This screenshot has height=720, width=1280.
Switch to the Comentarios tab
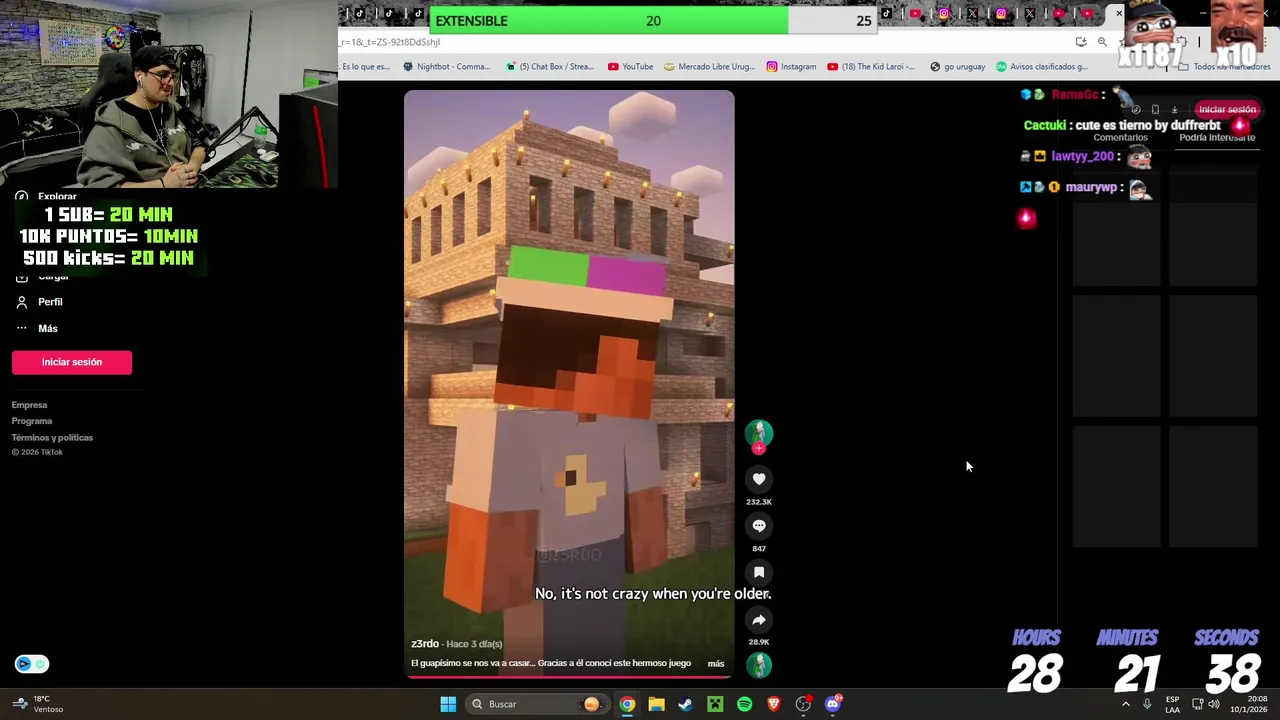1120,138
